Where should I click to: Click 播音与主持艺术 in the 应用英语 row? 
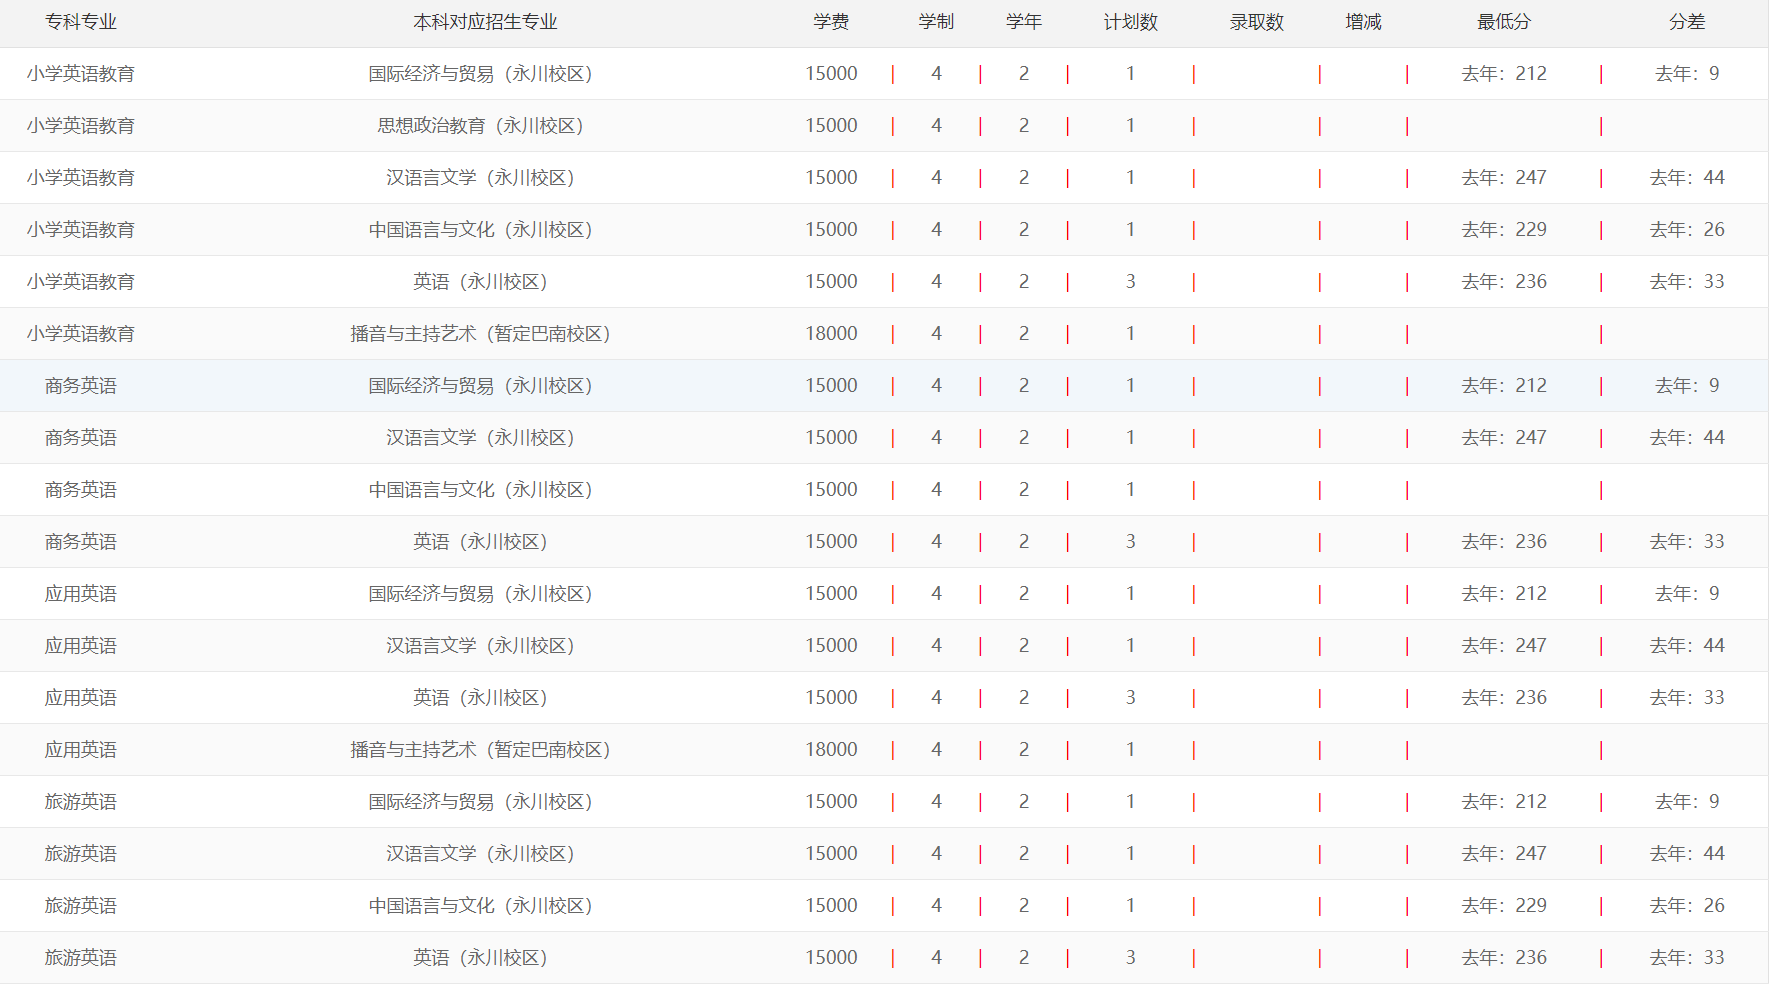click(480, 750)
